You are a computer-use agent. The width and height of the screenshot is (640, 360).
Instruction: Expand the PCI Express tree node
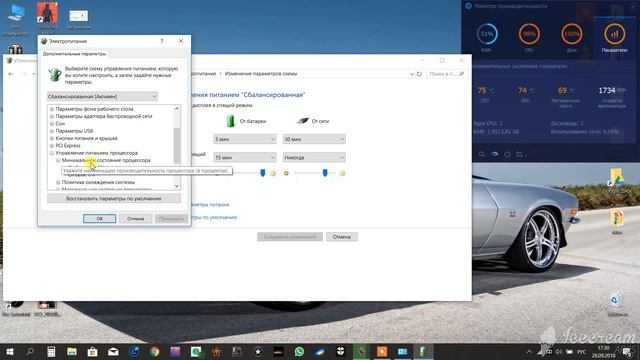pyautogui.click(x=52, y=146)
